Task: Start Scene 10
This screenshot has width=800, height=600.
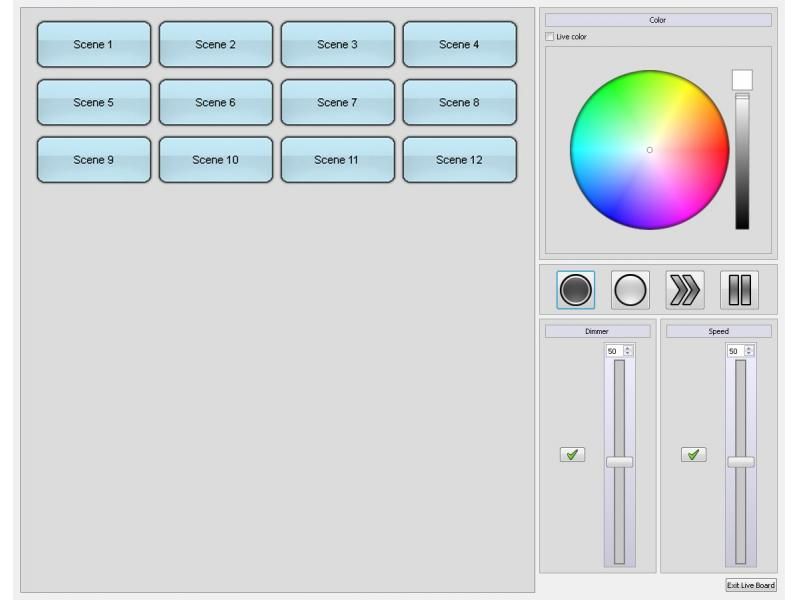Action: tap(216, 160)
